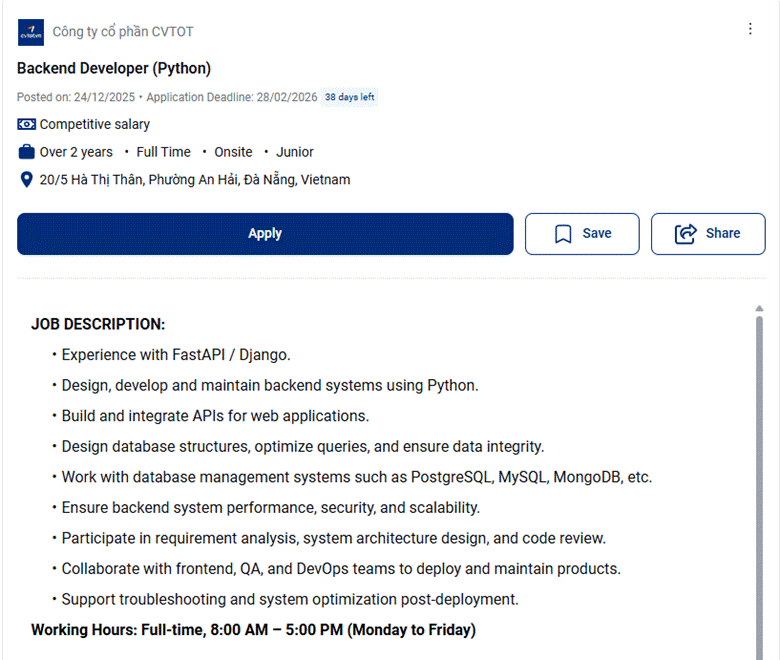Viewport: 780px width, 660px height.
Task: Open the Công ty cổ phần CVTOT company link
Action: click(123, 32)
